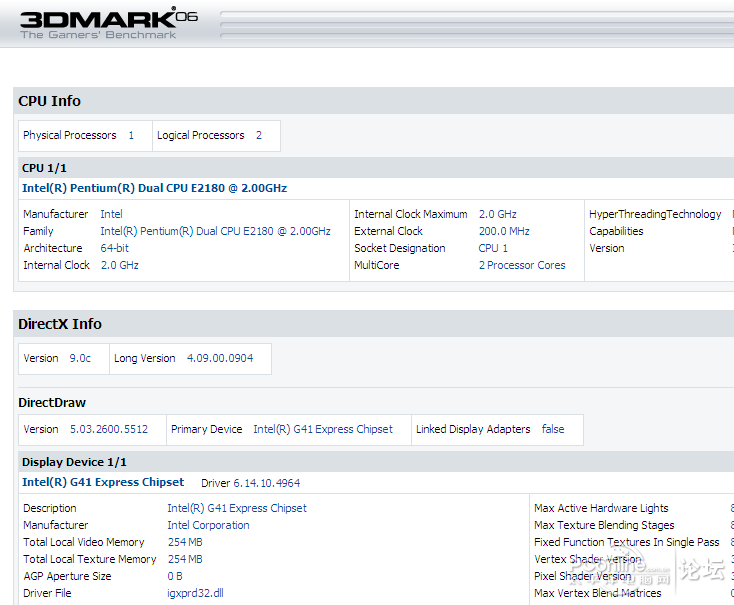Click the CPU 'Version' label beside Socket Designation
734x605 pixels.
(x=607, y=248)
